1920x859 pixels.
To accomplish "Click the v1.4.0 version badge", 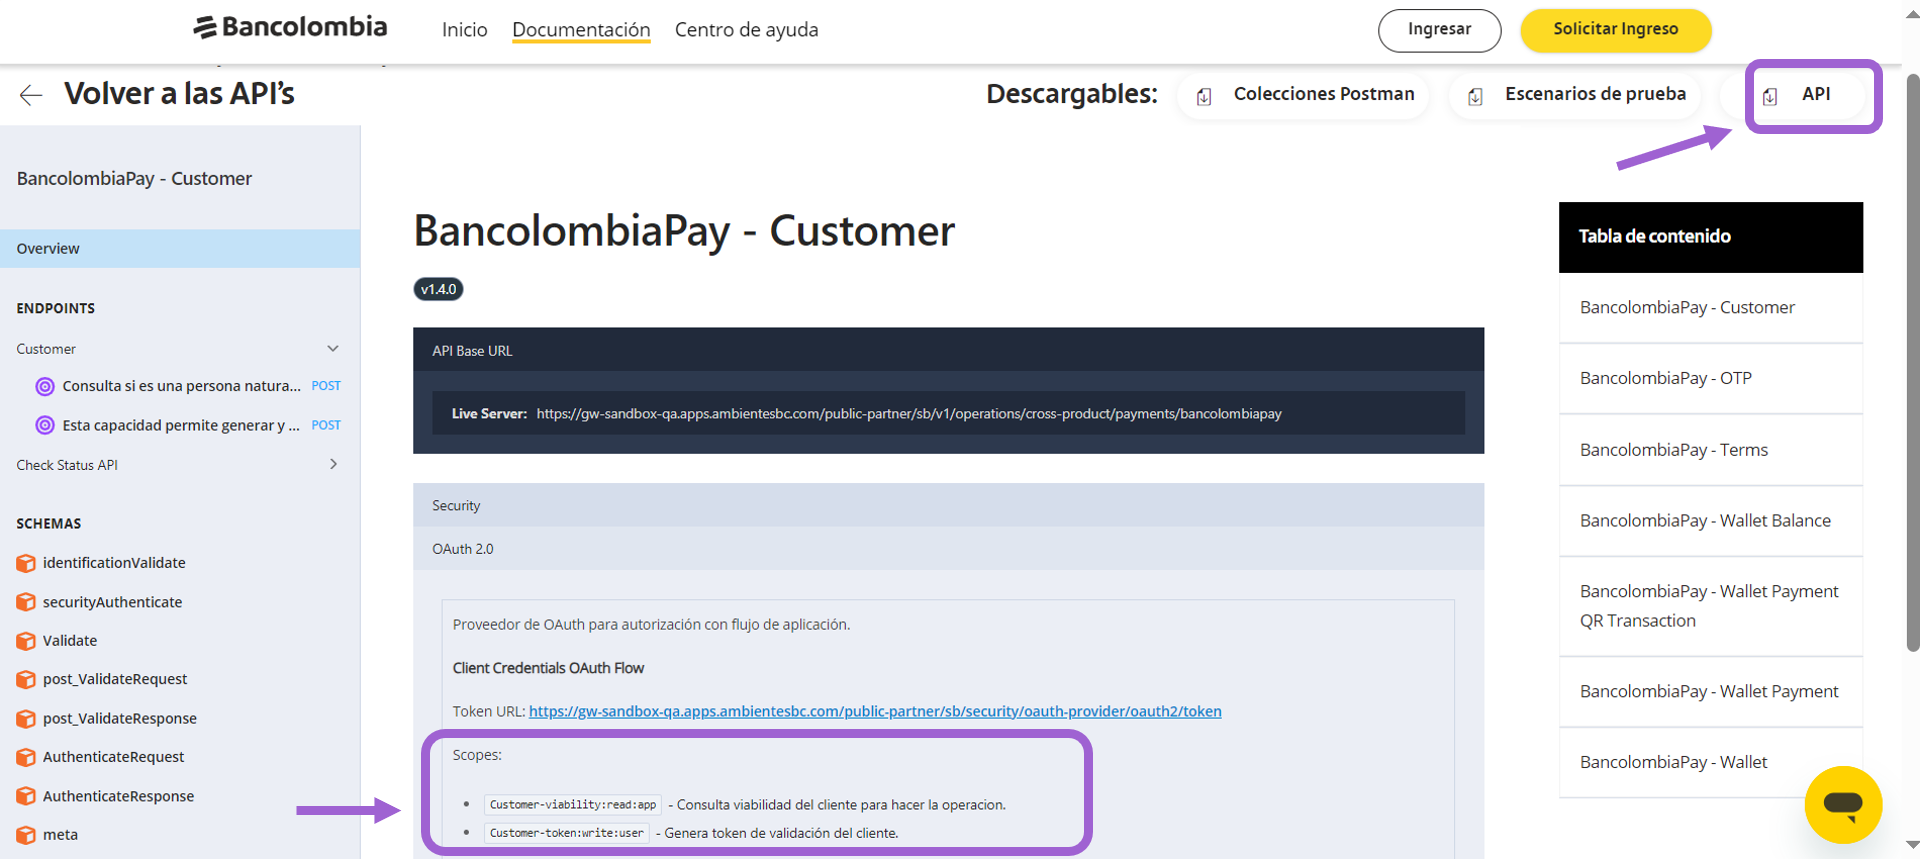I will click(x=438, y=289).
